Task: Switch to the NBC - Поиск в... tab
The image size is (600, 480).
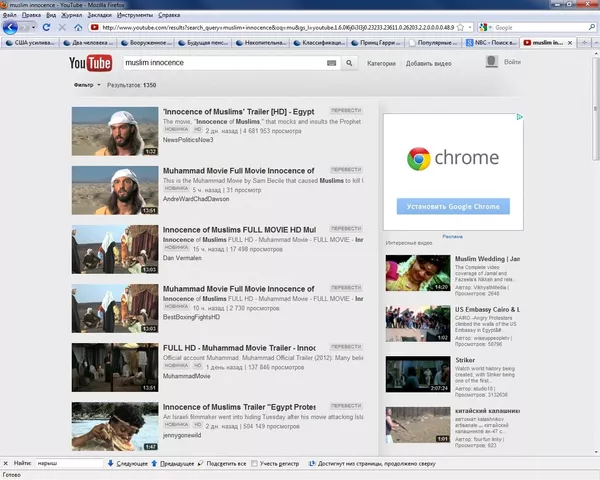Action: [491, 42]
